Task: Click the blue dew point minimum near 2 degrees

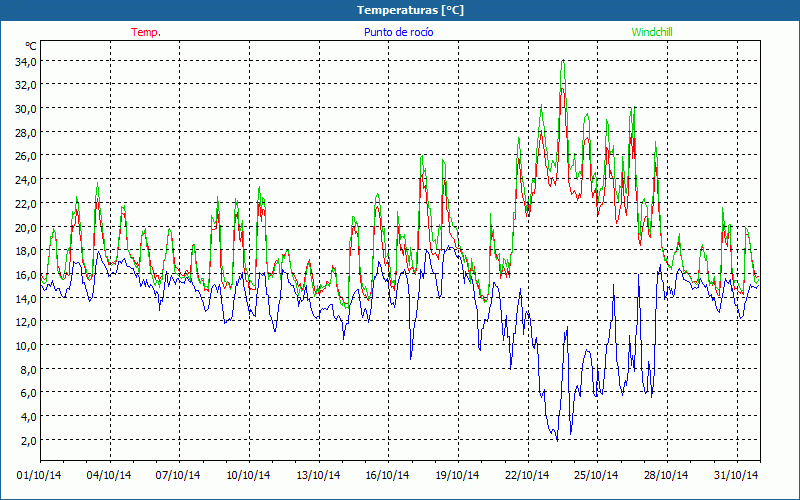Action: (x=557, y=440)
